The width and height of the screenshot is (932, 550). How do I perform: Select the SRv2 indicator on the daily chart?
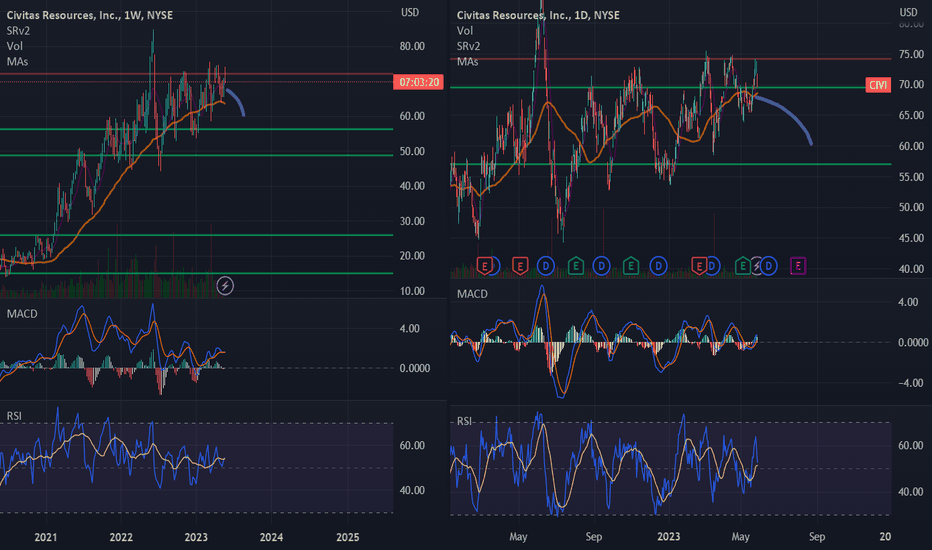tap(468, 46)
